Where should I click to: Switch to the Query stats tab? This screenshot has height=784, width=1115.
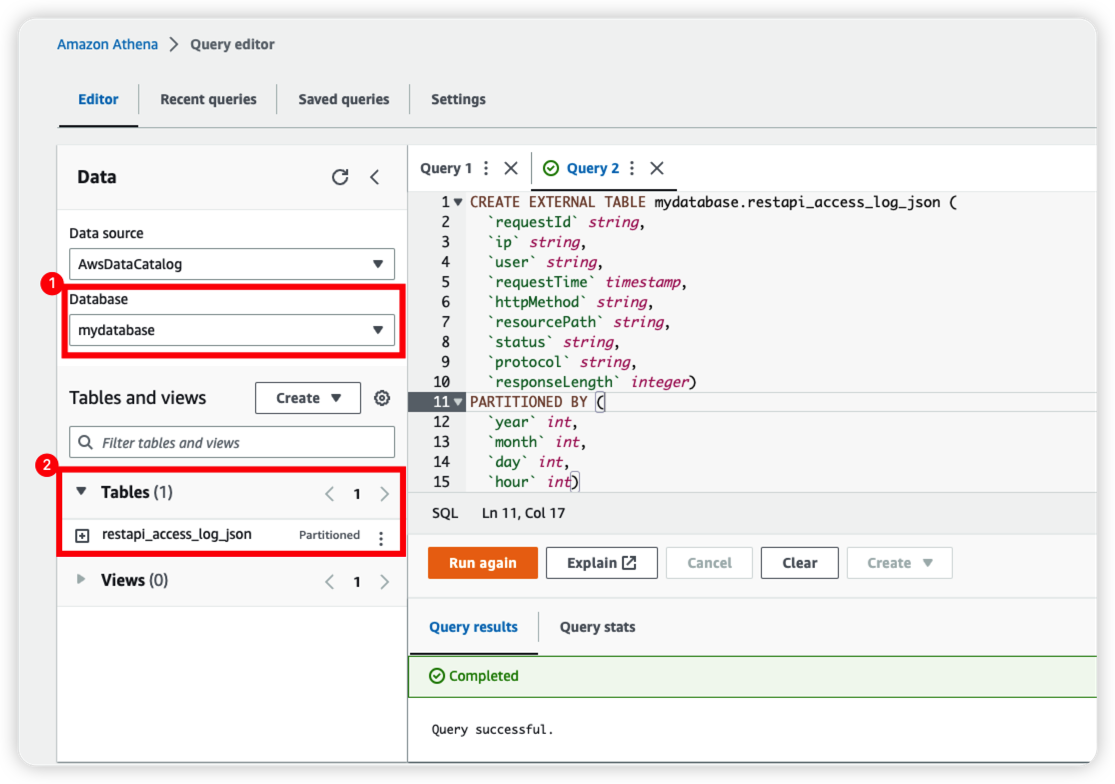pyautogui.click(x=597, y=627)
